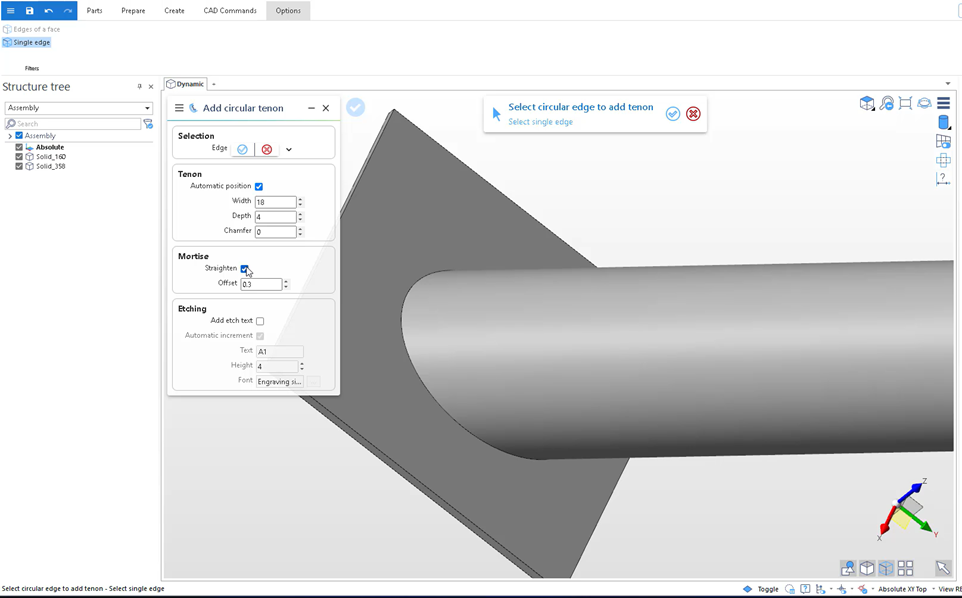The image size is (962, 598).
Task: Click the dimension query measure icon
Action: click(944, 179)
